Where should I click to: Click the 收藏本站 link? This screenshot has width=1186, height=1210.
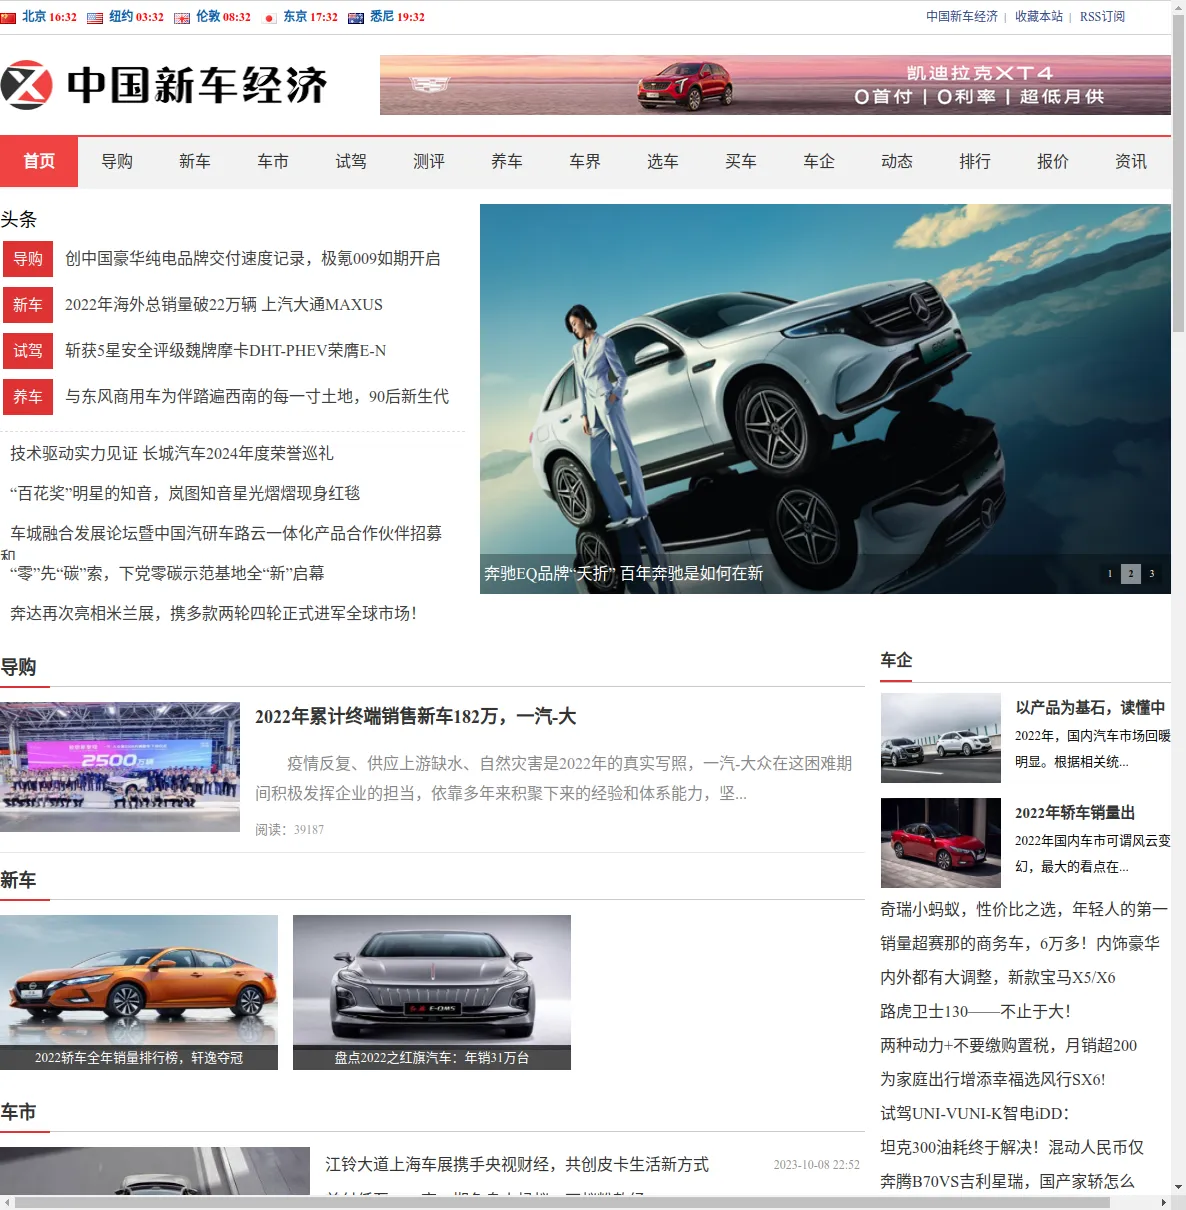1039,17
